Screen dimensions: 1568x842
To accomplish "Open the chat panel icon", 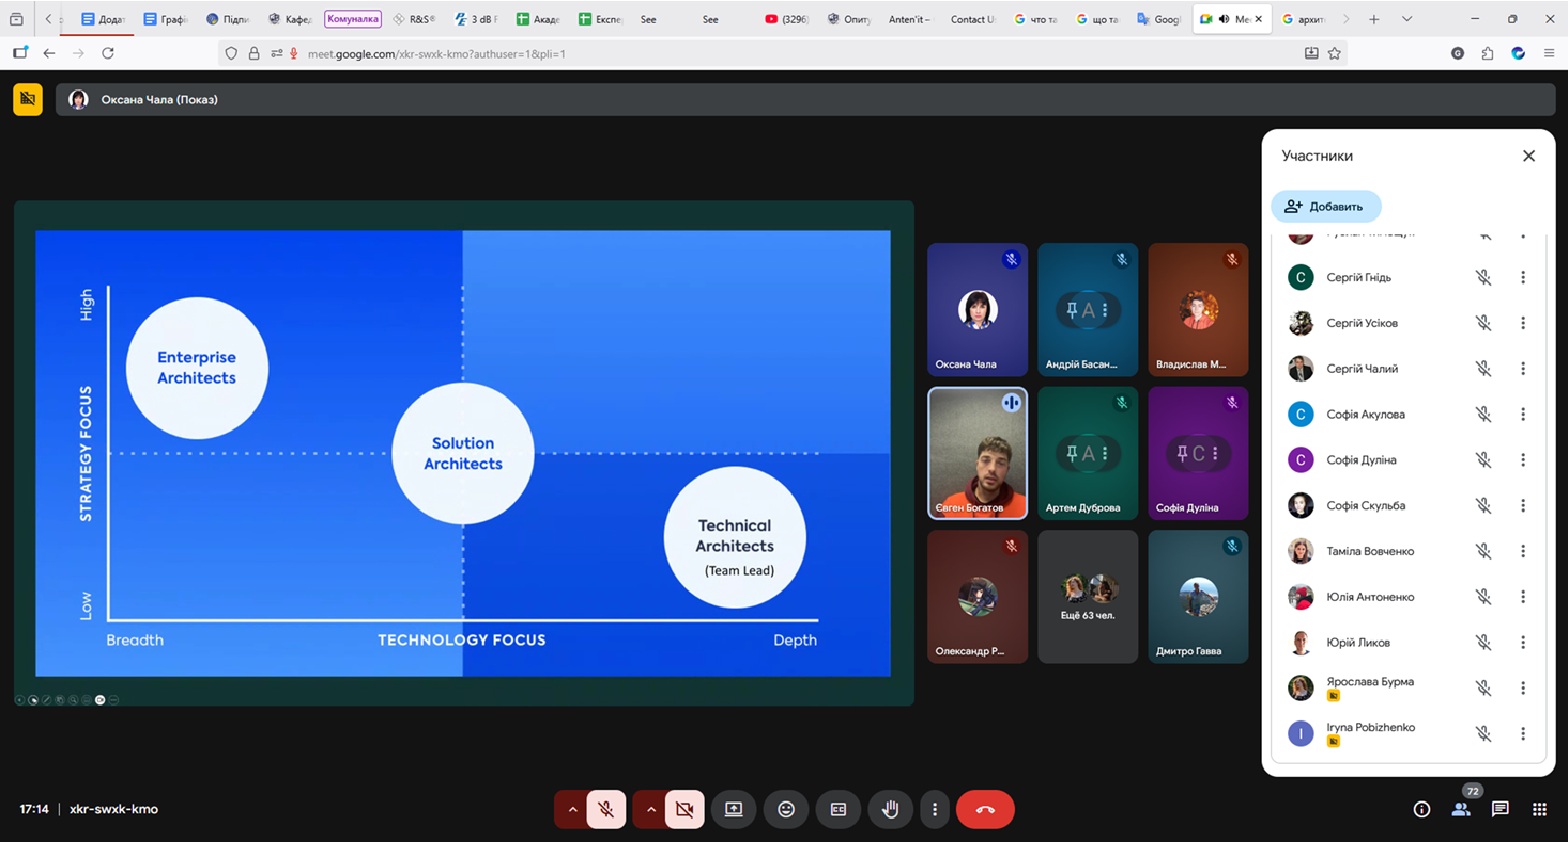I will [x=1499, y=809].
